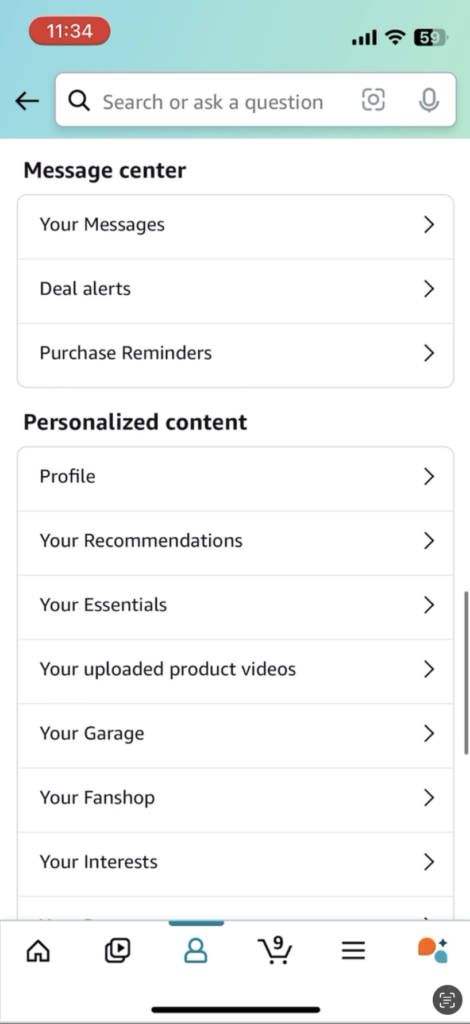Click the vertical scrollbar on right edge
The width and height of the screenshot is (470, 1024).
[x=466, y=673]
